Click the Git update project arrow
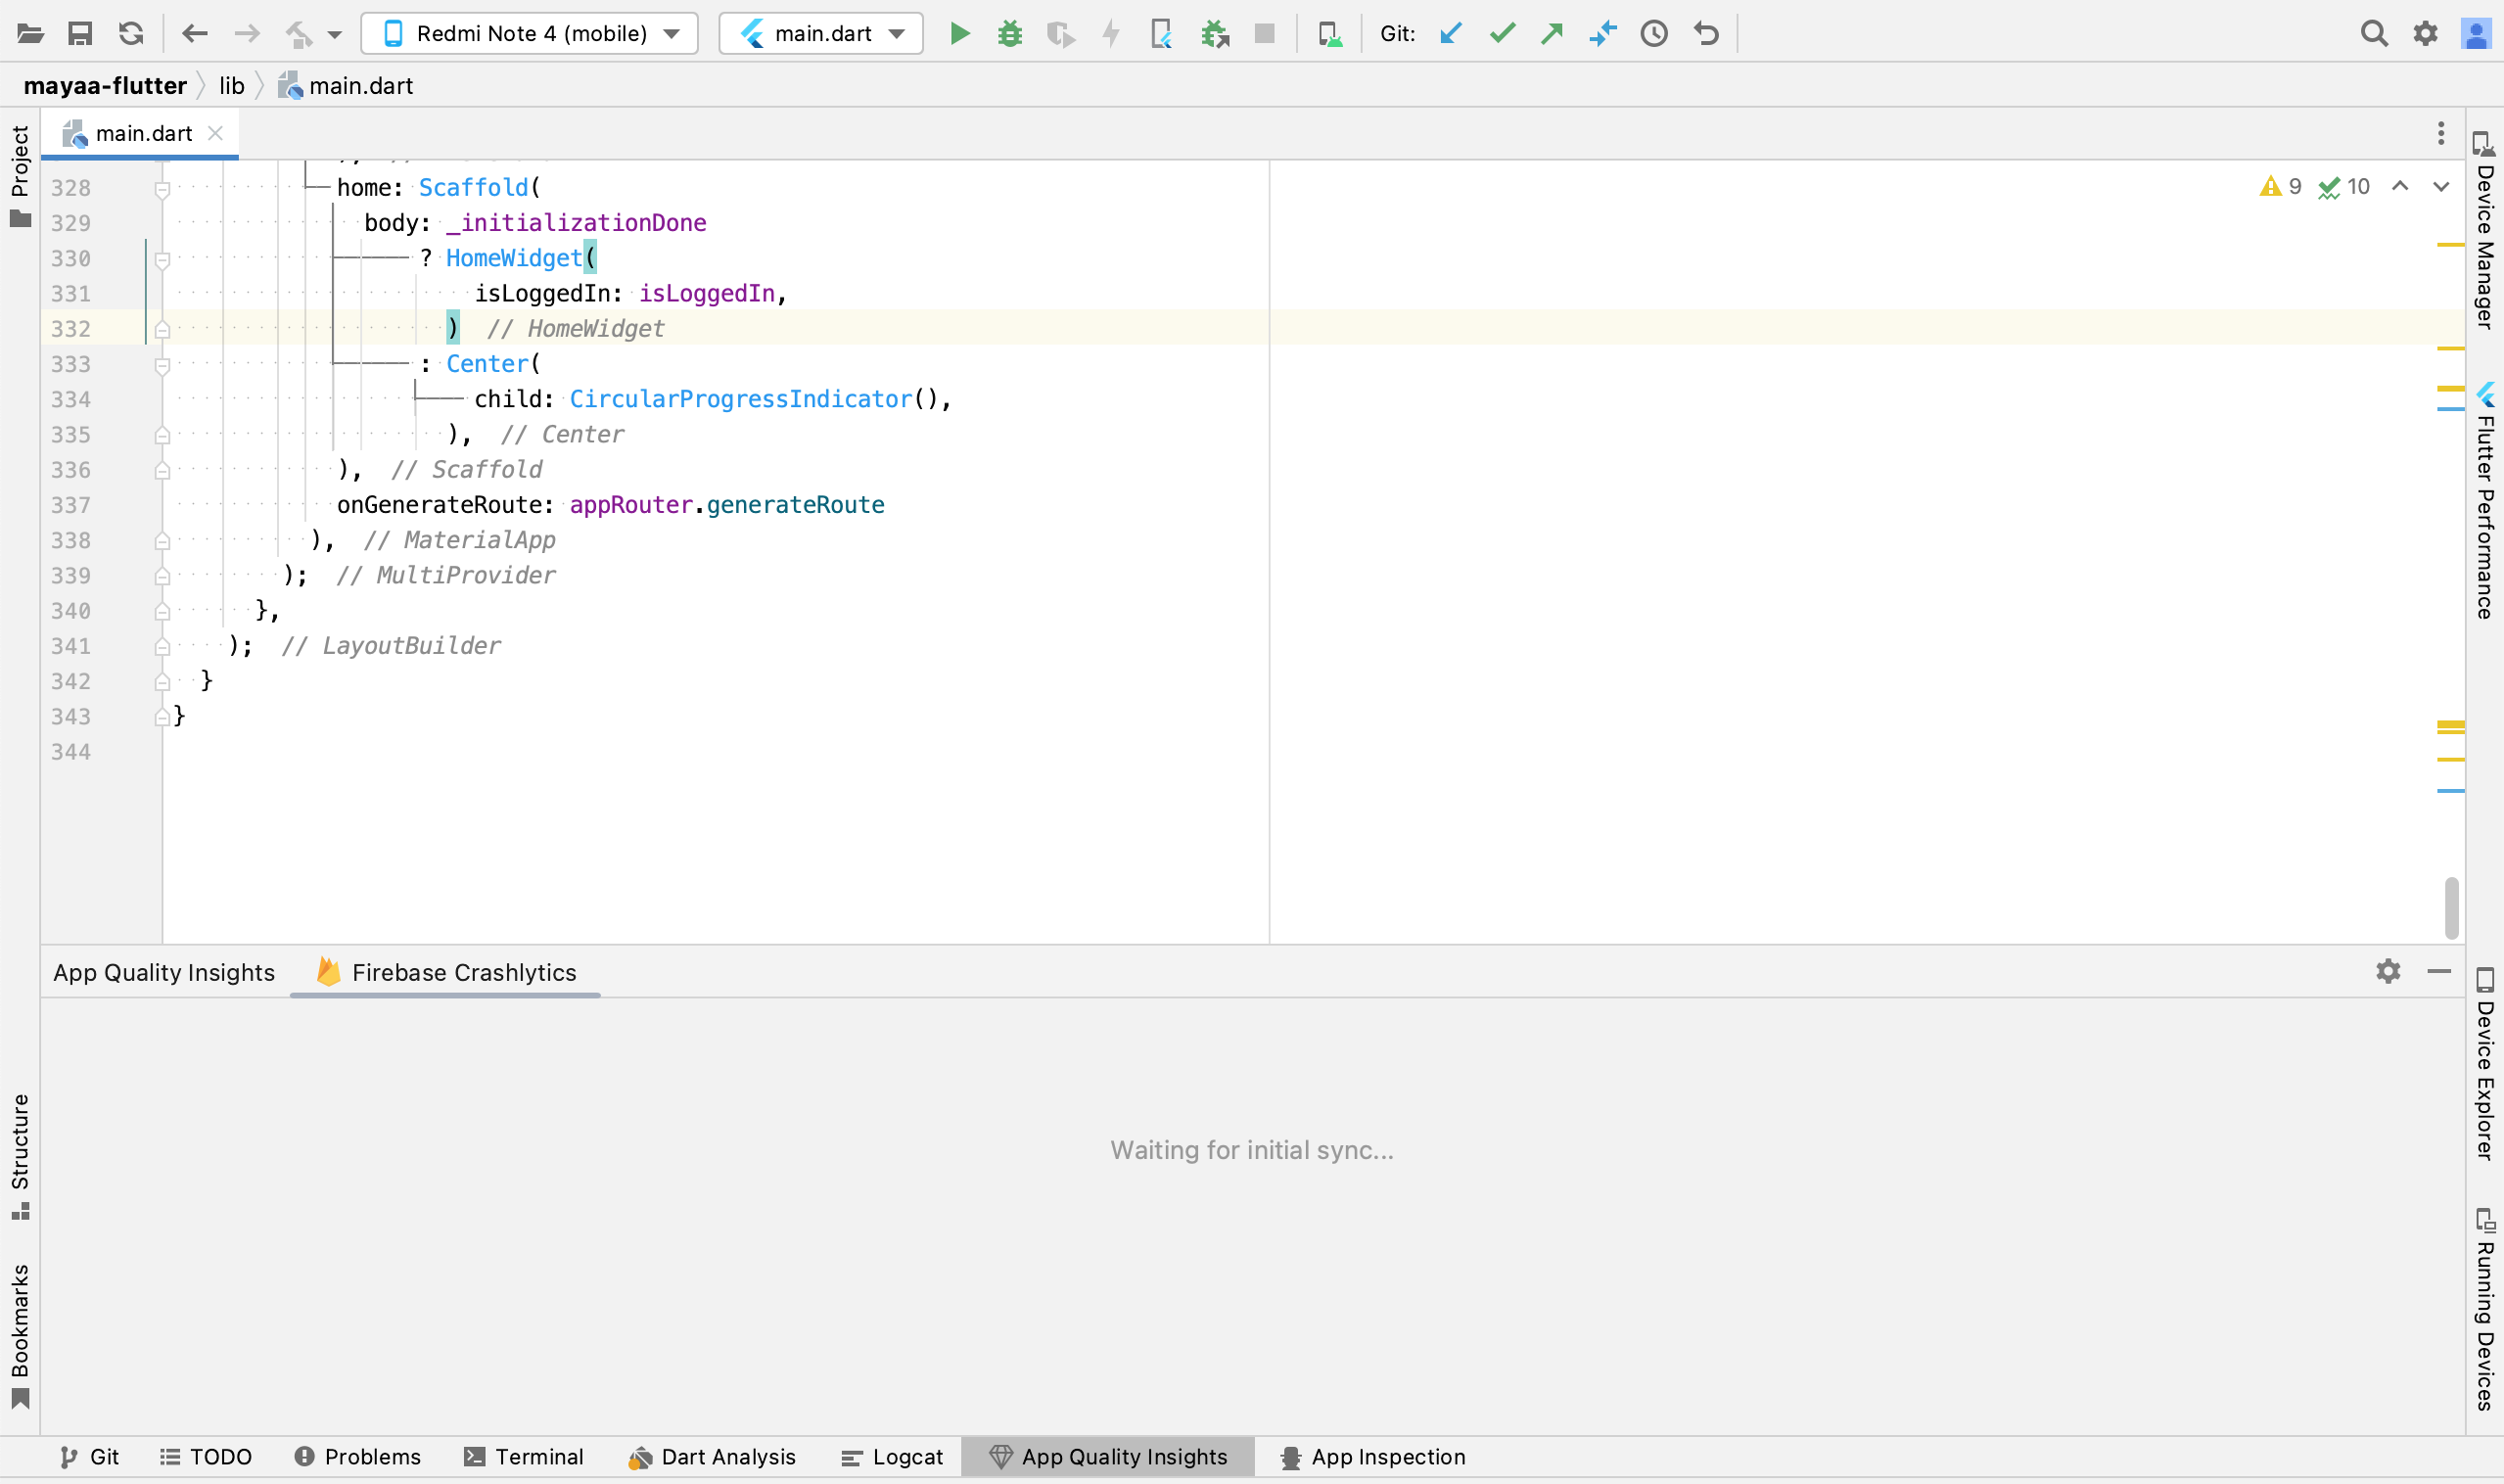2504x1484 pixels. click(1451, 34)
